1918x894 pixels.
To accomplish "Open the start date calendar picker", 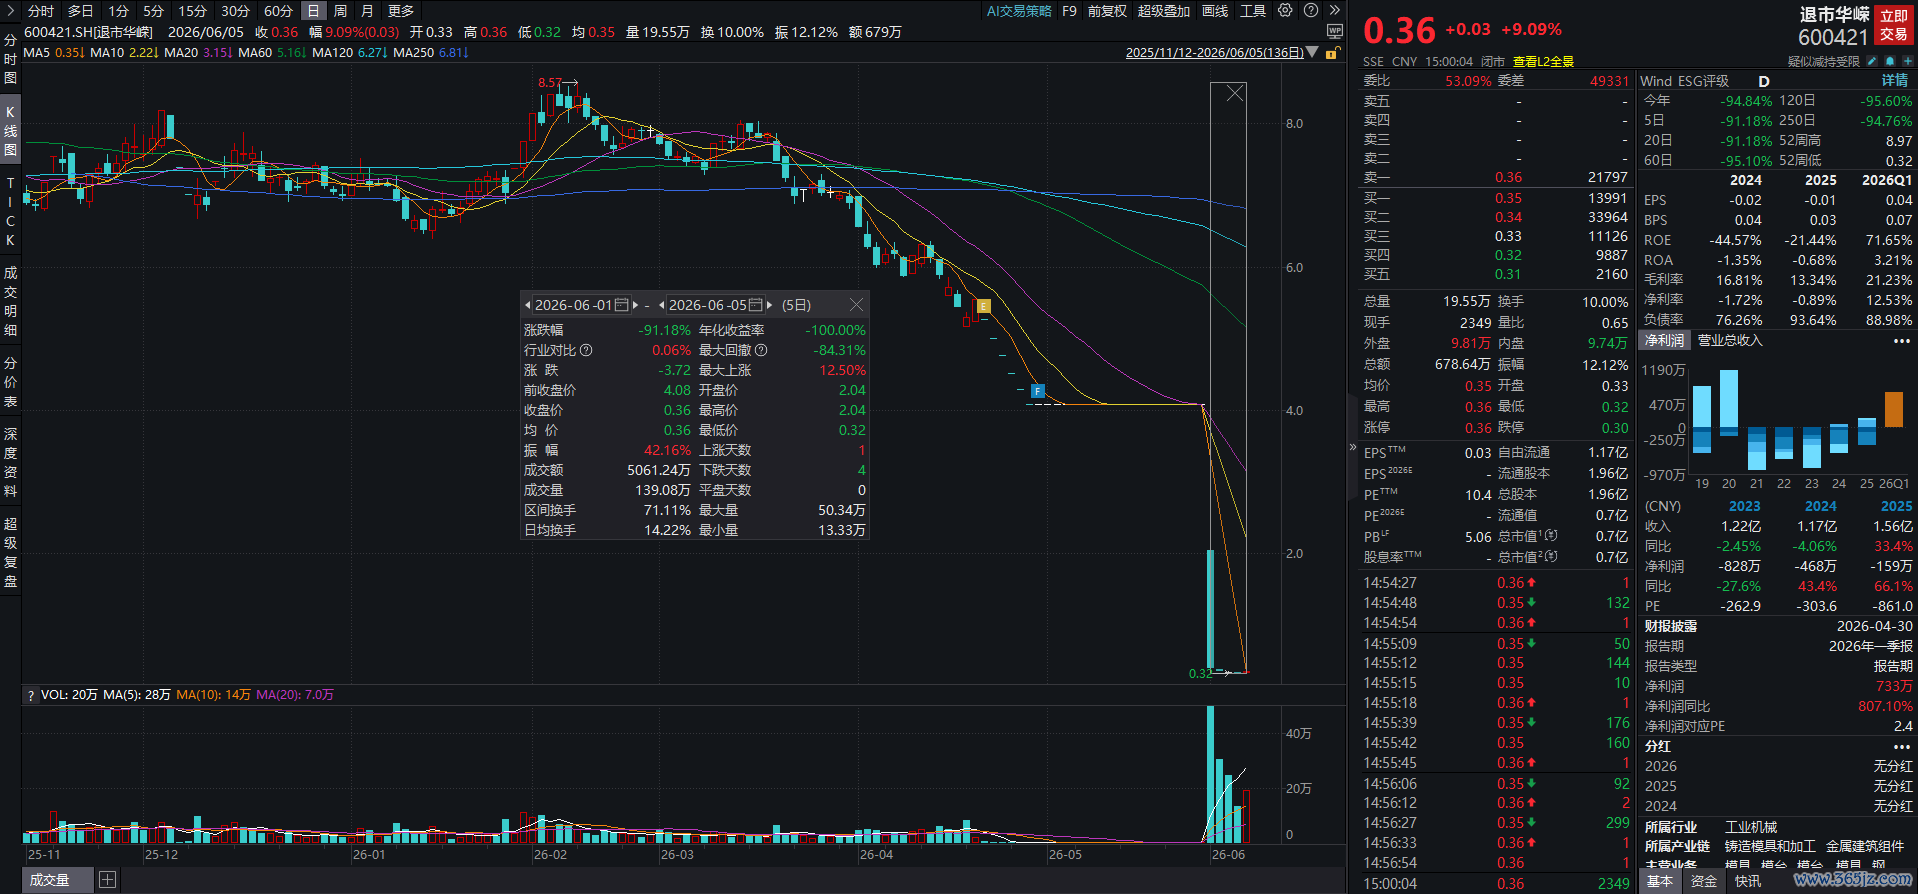I will [x=621, y=305].
